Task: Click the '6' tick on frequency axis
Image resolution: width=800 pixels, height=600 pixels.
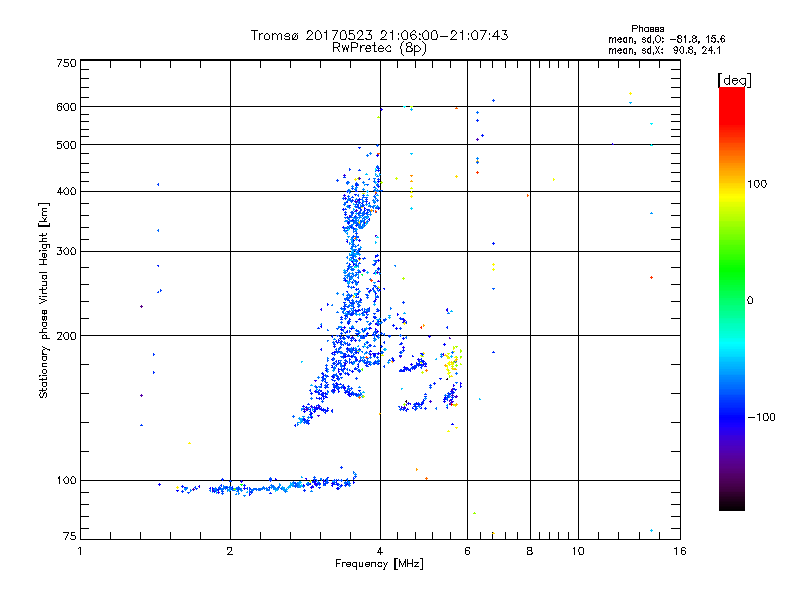Action: pos(467,551)
